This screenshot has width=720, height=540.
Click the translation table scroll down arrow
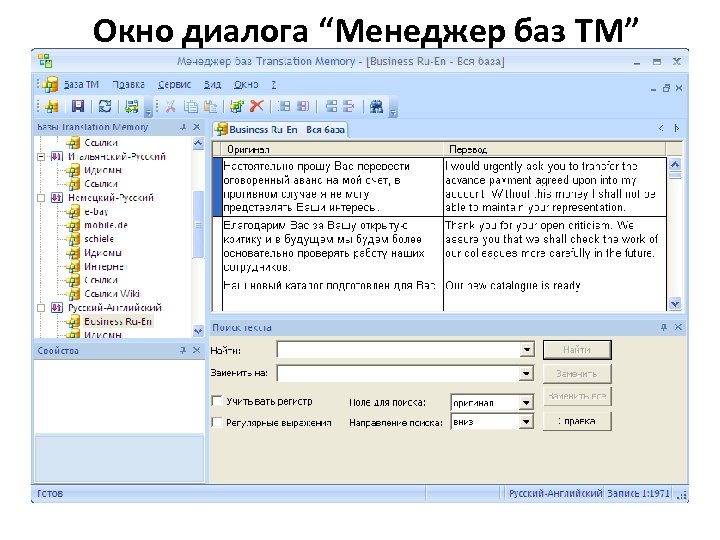pyautogui.click(x=675, y=304)
